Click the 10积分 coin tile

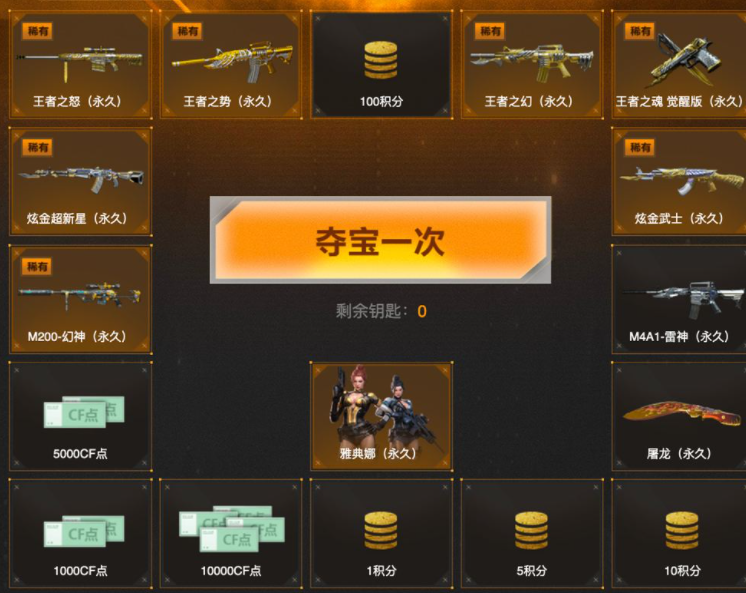click(679, 534)
